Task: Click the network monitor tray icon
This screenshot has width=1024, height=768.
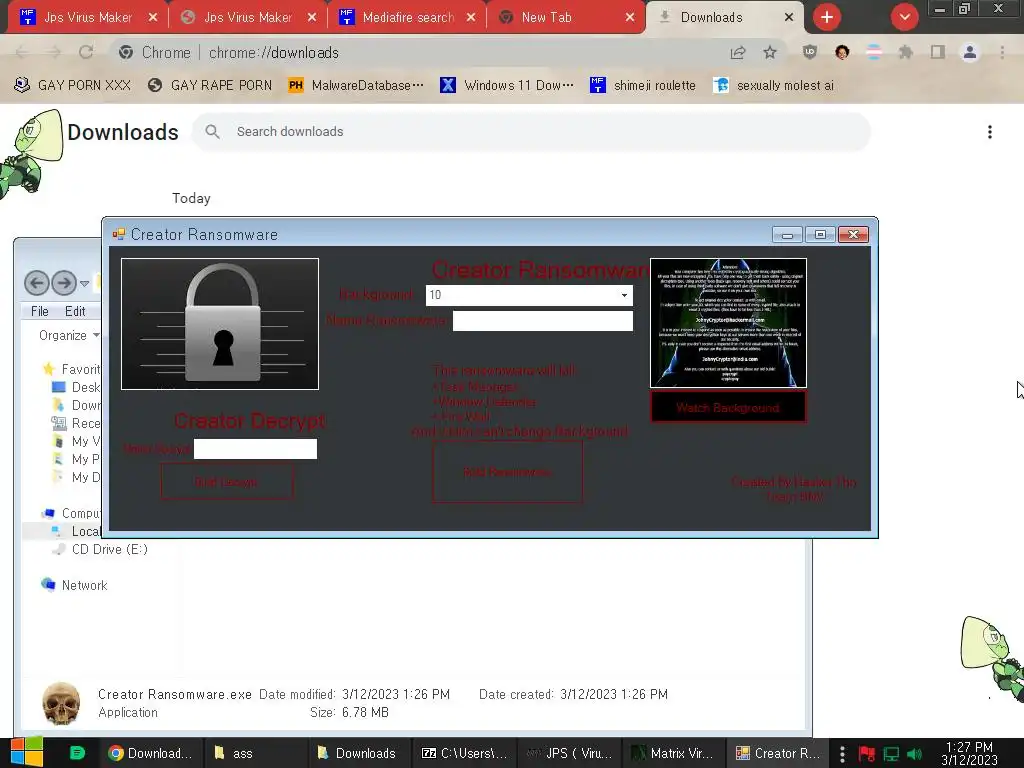Action: pyautogui.click(x=891, y=754)
